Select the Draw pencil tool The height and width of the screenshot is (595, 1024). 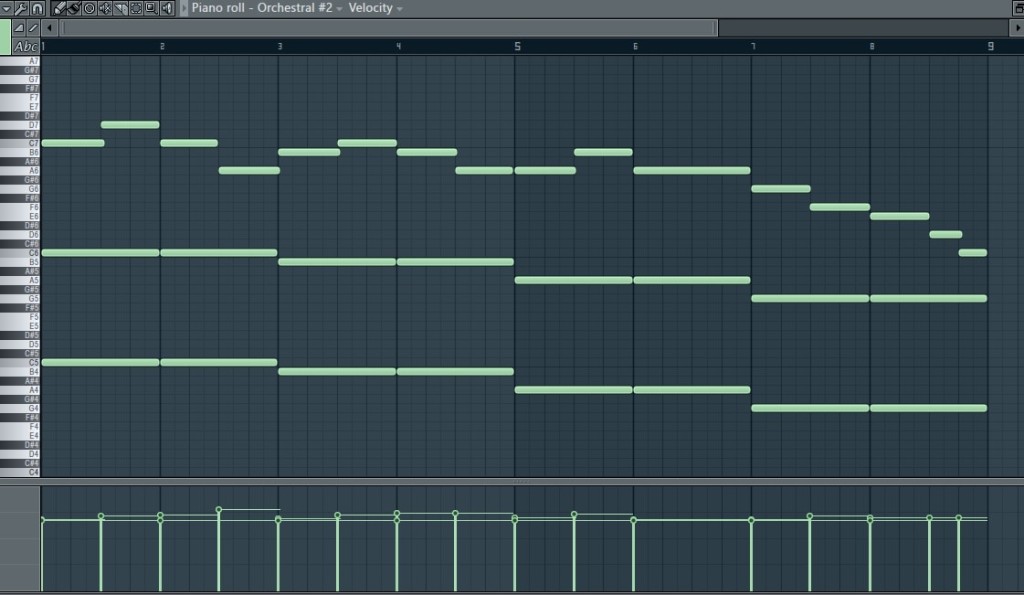pyautogui.click(x=60, y=8)
